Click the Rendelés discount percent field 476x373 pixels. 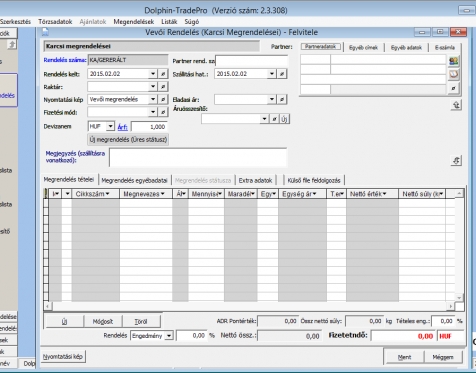pos(191,336)
